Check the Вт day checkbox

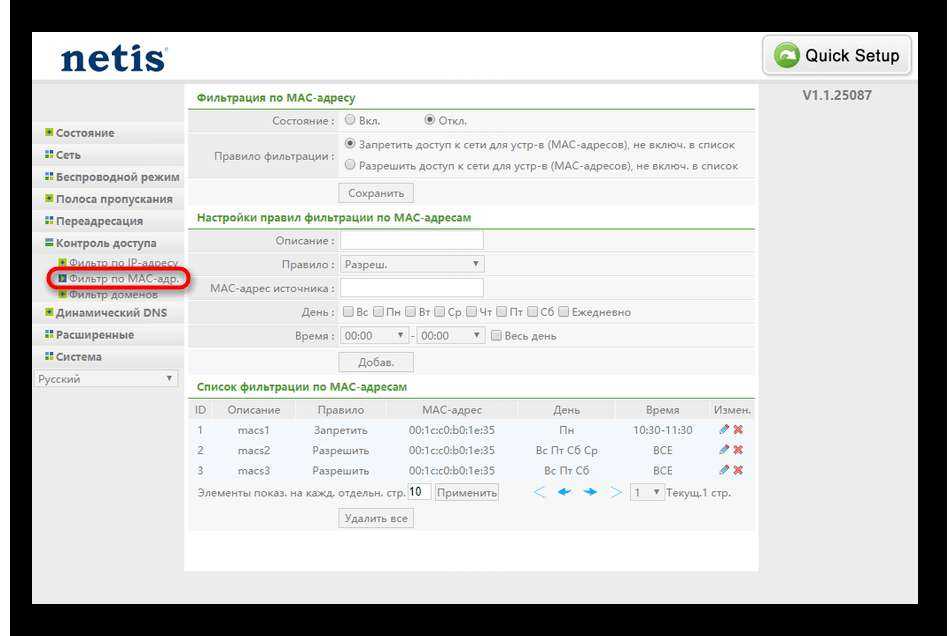click(410, 312)
